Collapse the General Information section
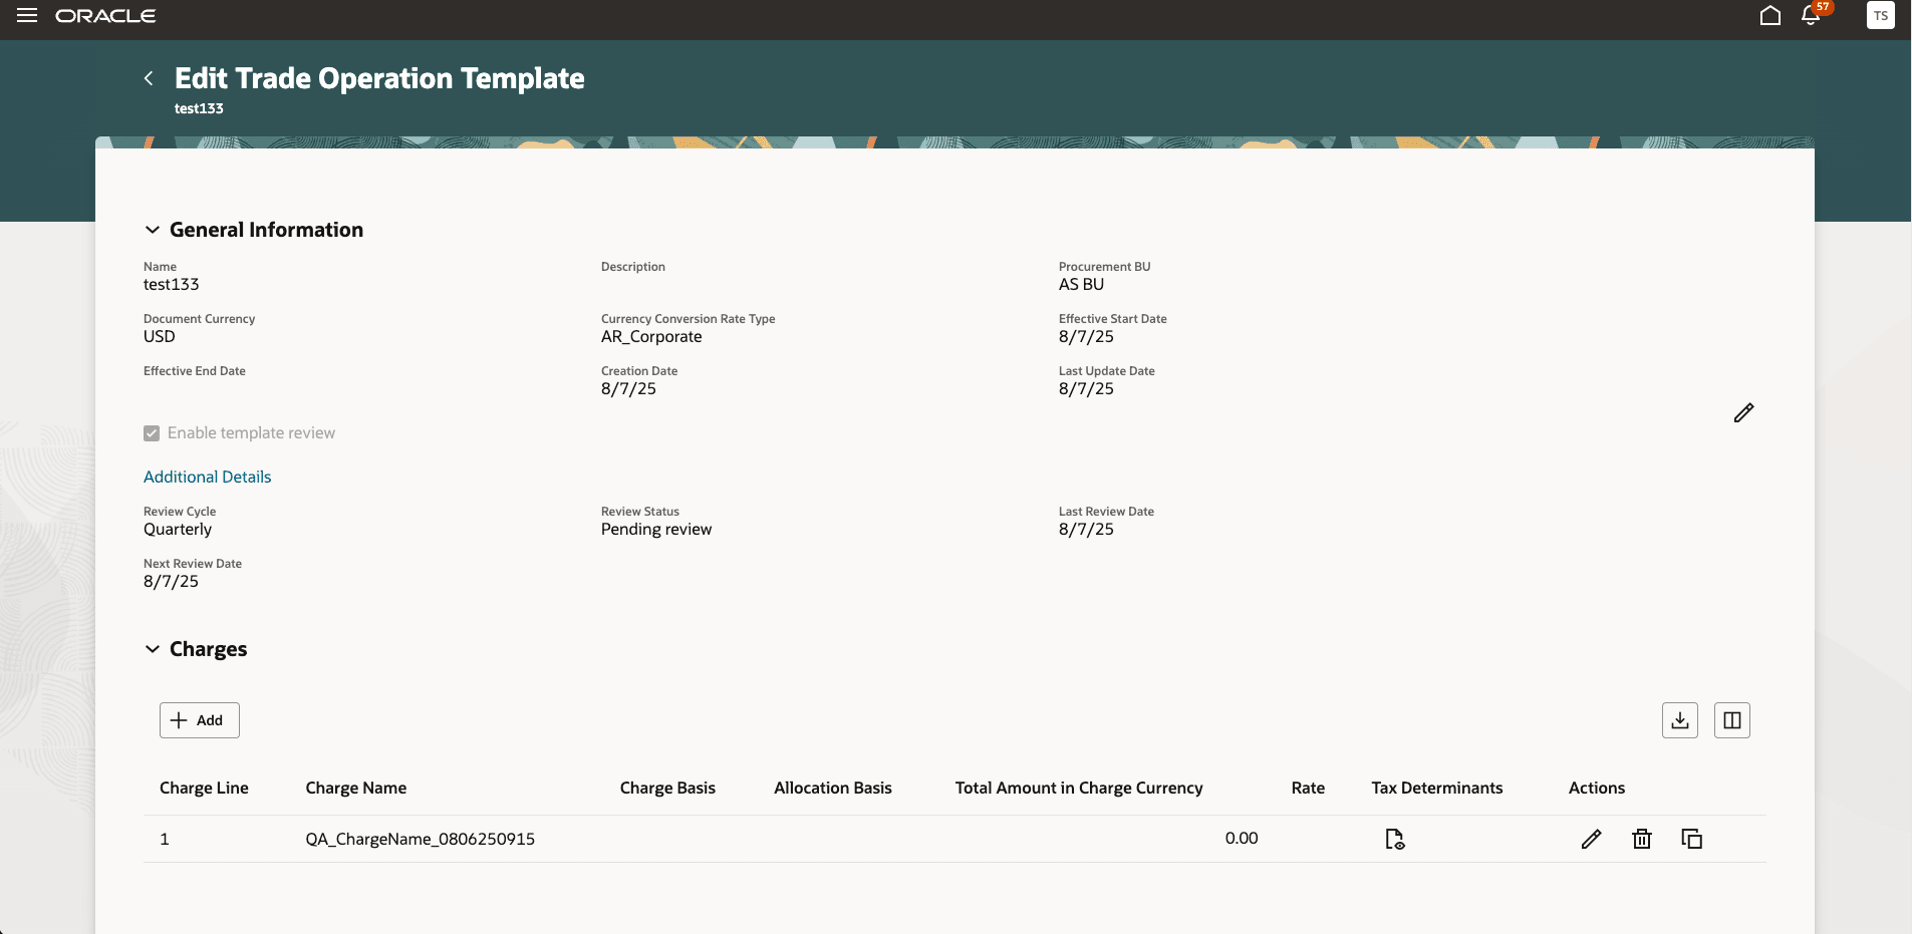The height and width of the screenshot is (934, 1912). click(x=152, y=230)
